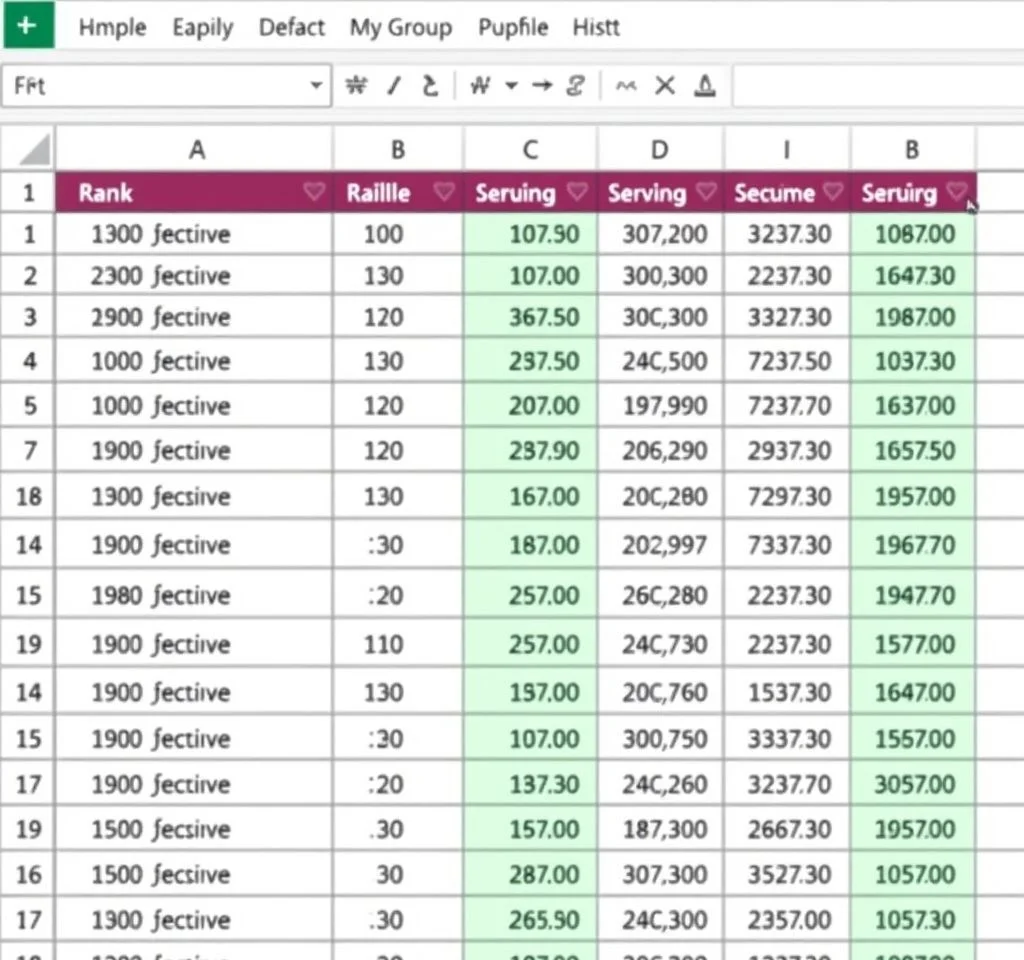This screenshot has height=960, width=1024.
Task: Click the italic slash toolbar icon
Action: (x=394, y=86)
